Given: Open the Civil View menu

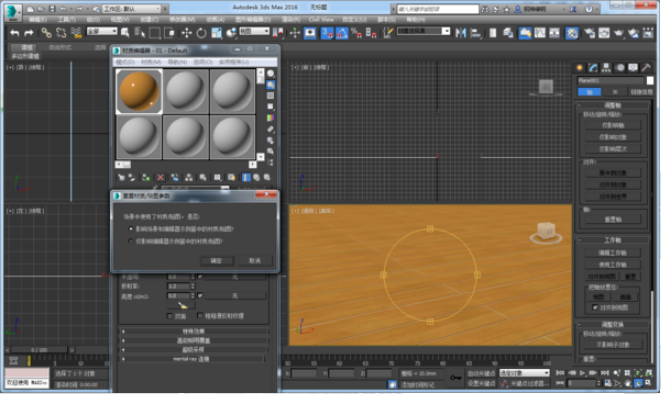Looking at the screenshot, I should (321, 19).
